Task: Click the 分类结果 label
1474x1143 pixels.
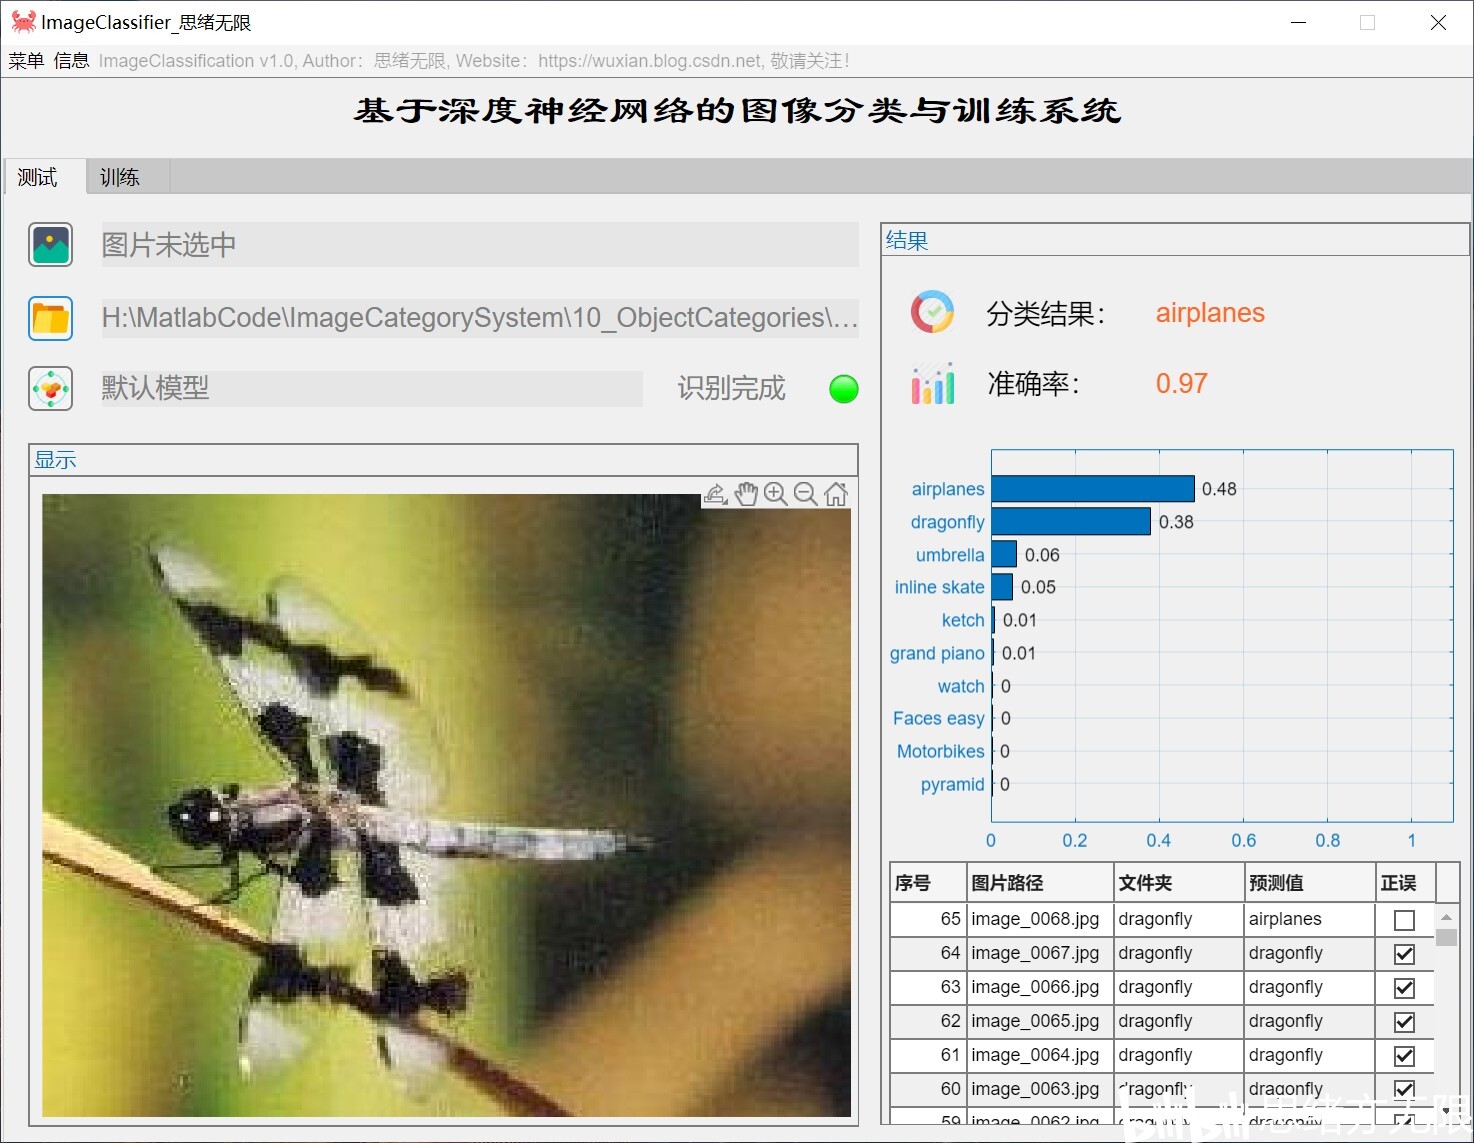Action: (1046, 314)
